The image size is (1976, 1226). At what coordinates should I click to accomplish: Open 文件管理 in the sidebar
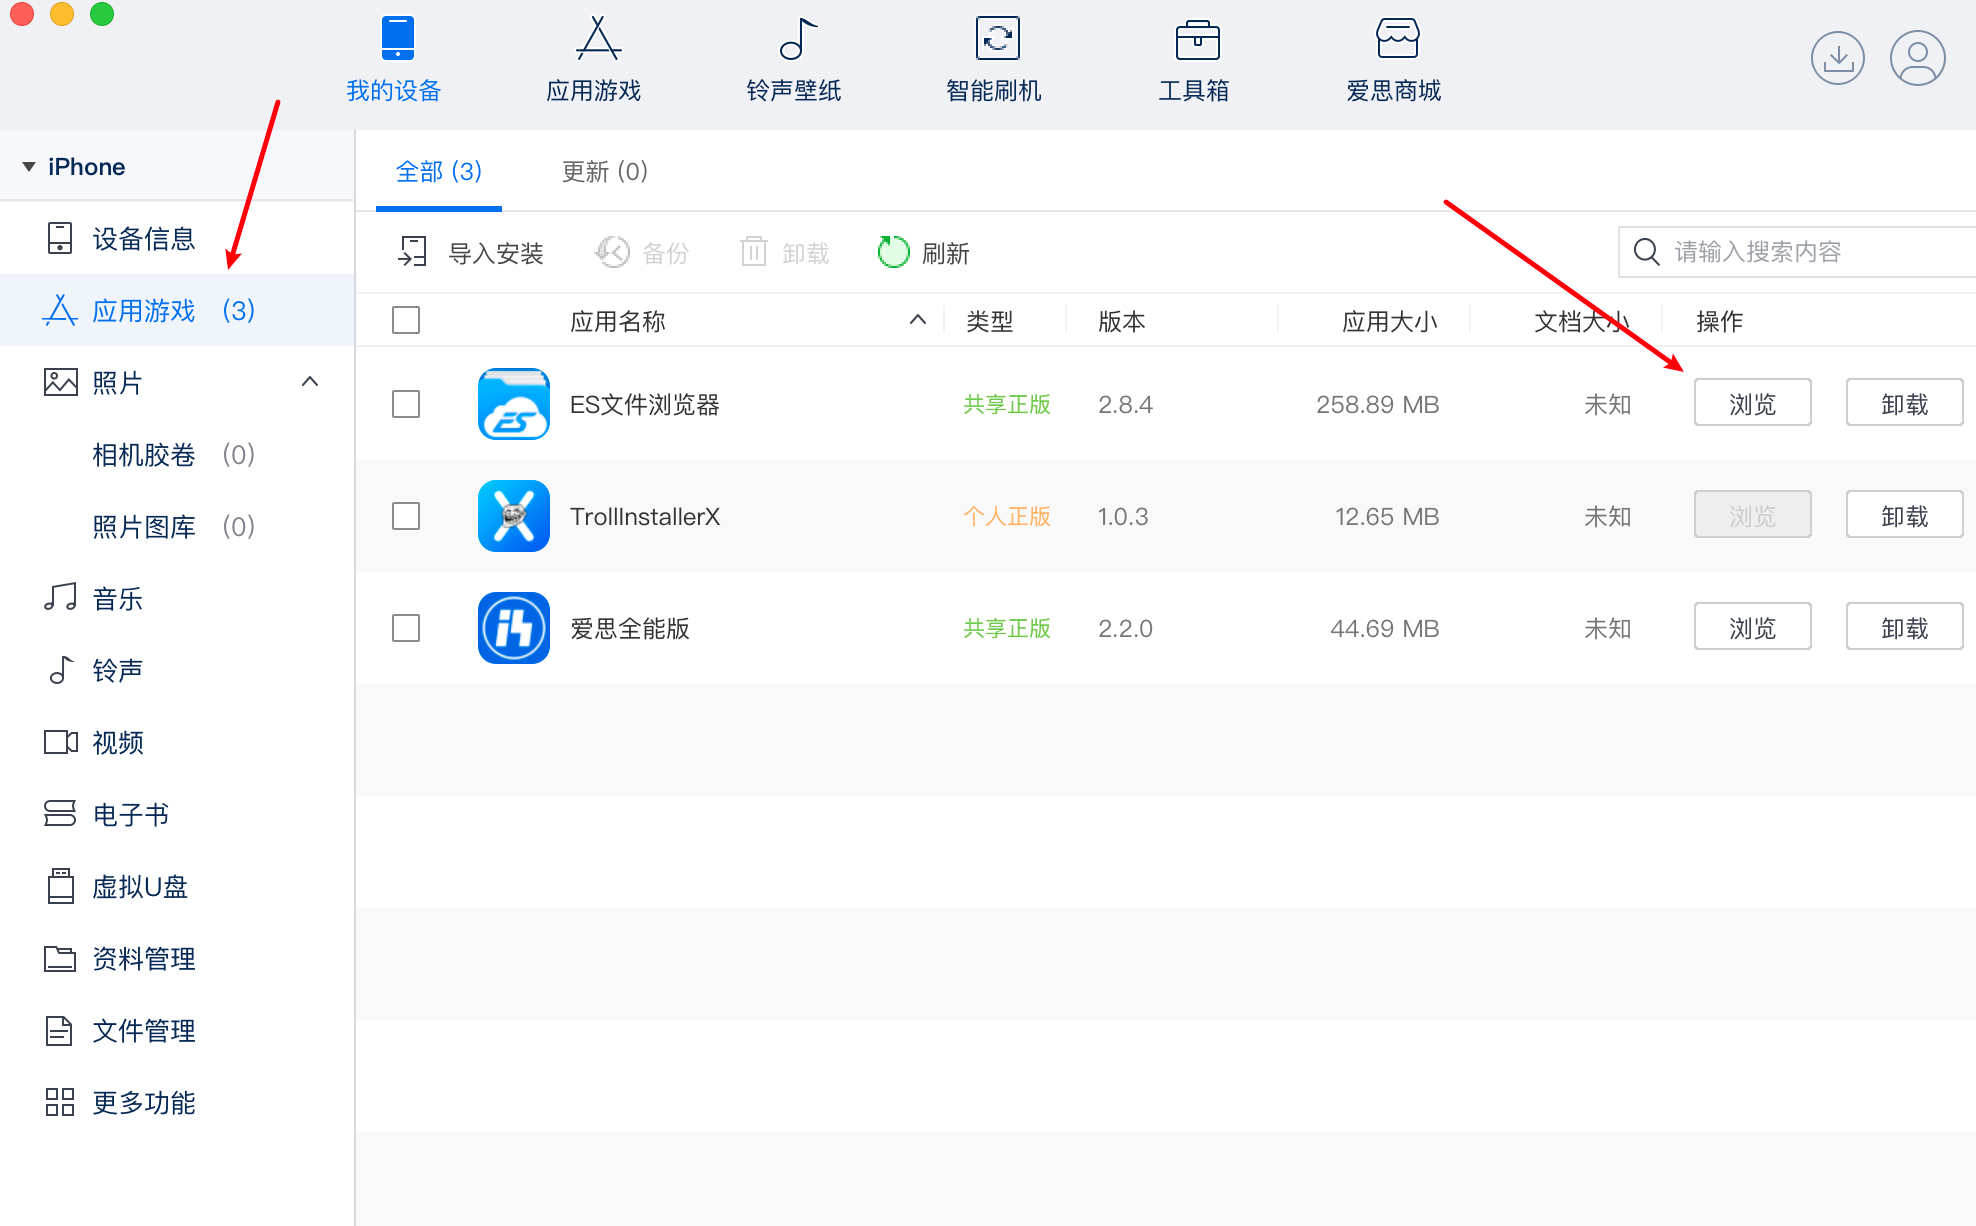tap(177, 1030)
